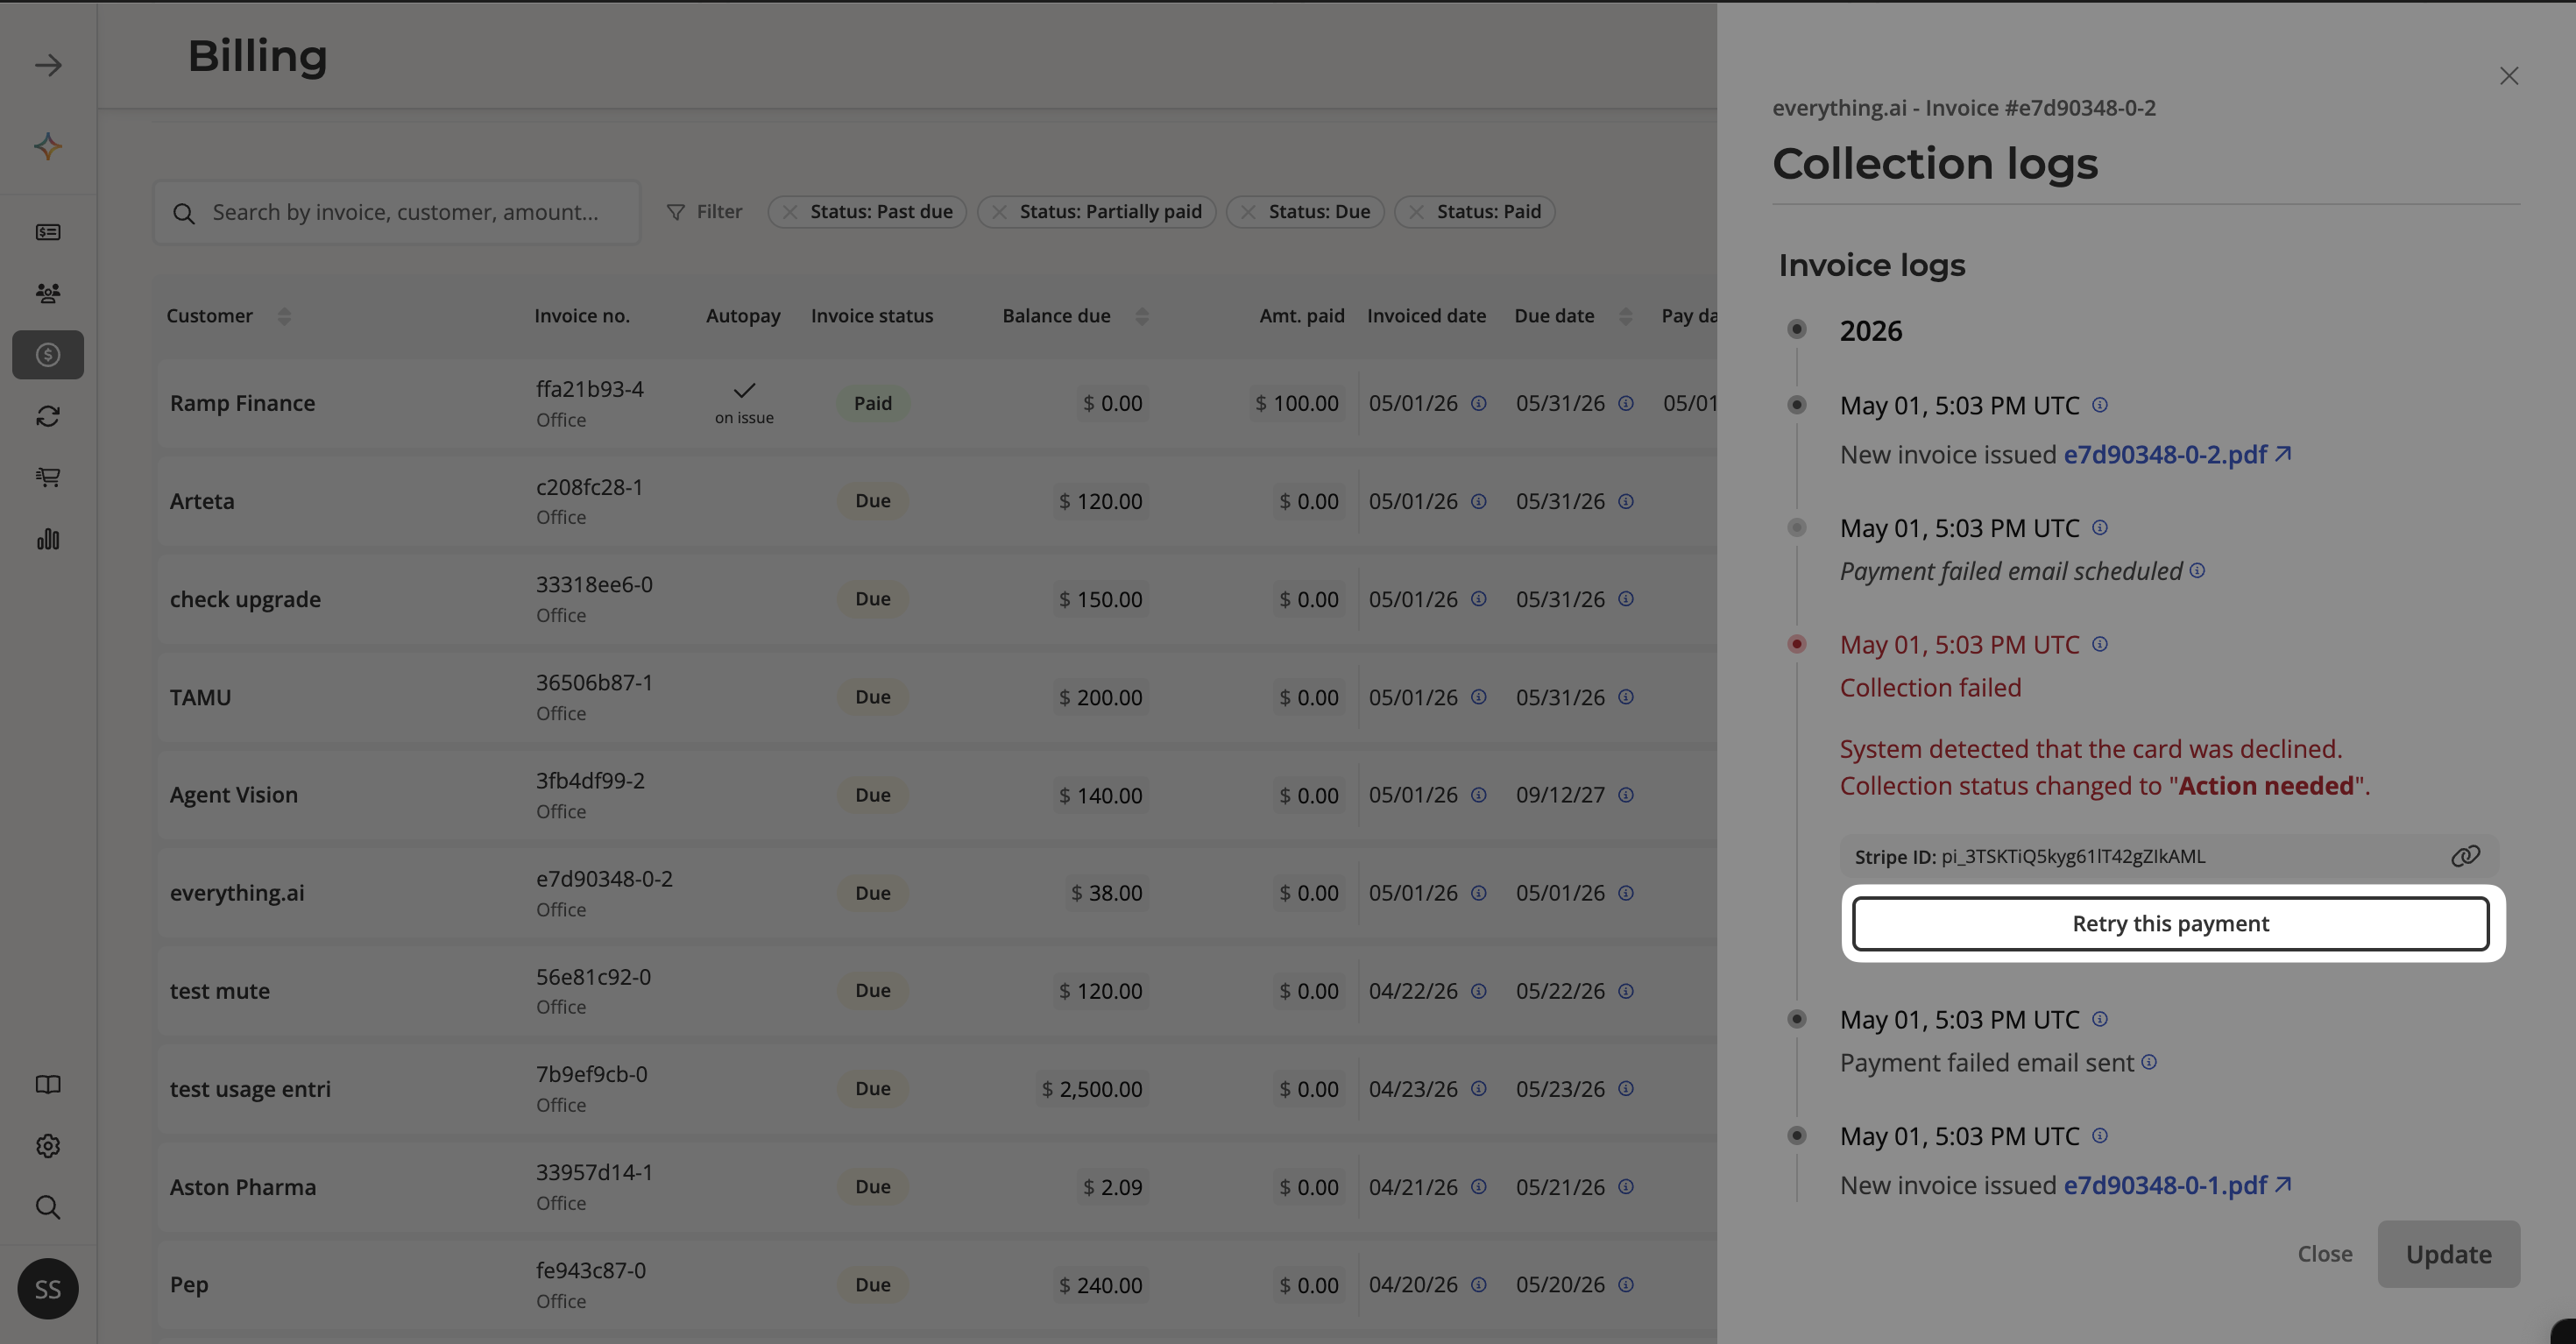Viewport: 2576px width, 1344px height.
Task: Open the SS user avatar menu
Action: coord(48,1289)
